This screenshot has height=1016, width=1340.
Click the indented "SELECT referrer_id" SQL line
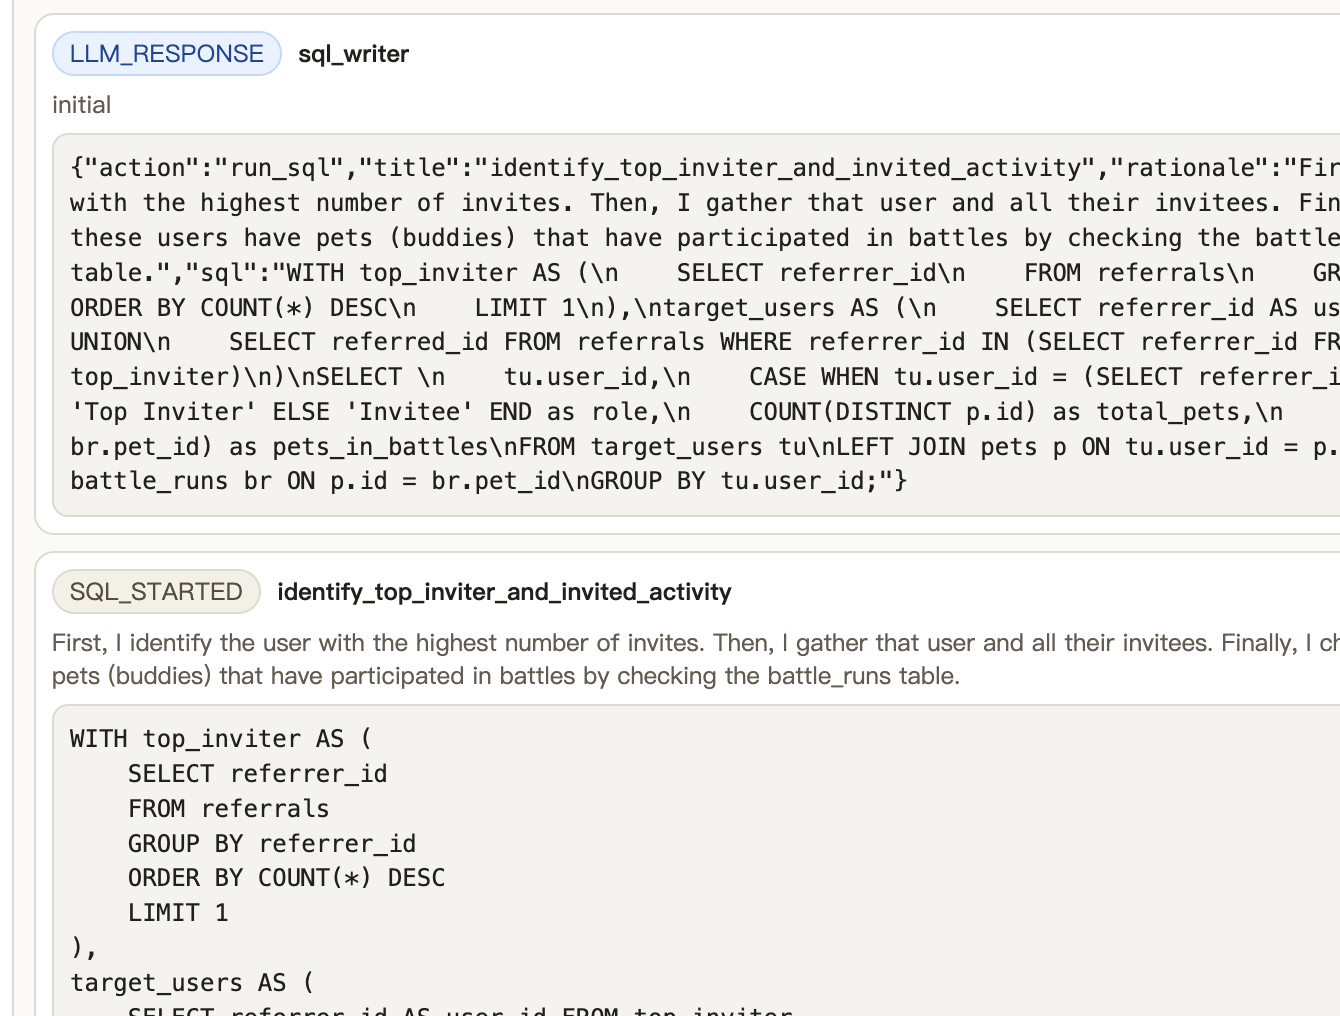coord(257,774)
